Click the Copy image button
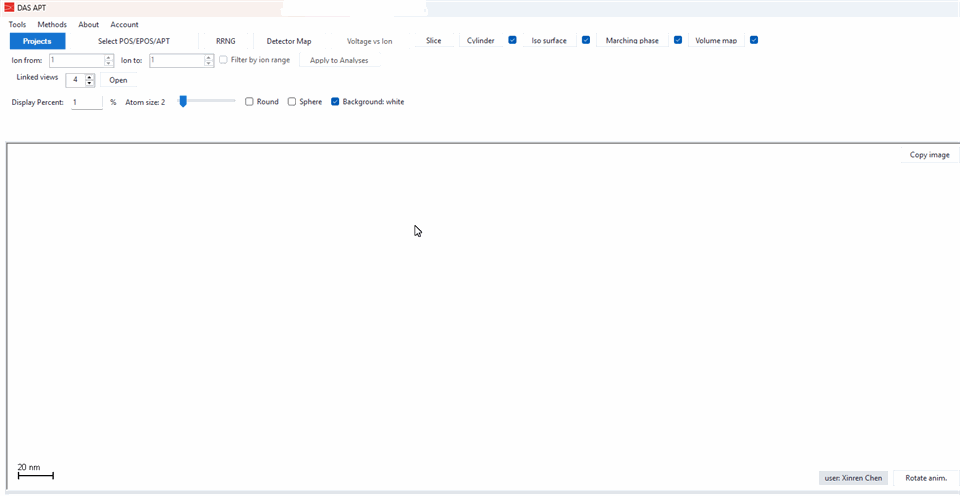This screenshot has width=960, height=496. [x=929, y=155]
